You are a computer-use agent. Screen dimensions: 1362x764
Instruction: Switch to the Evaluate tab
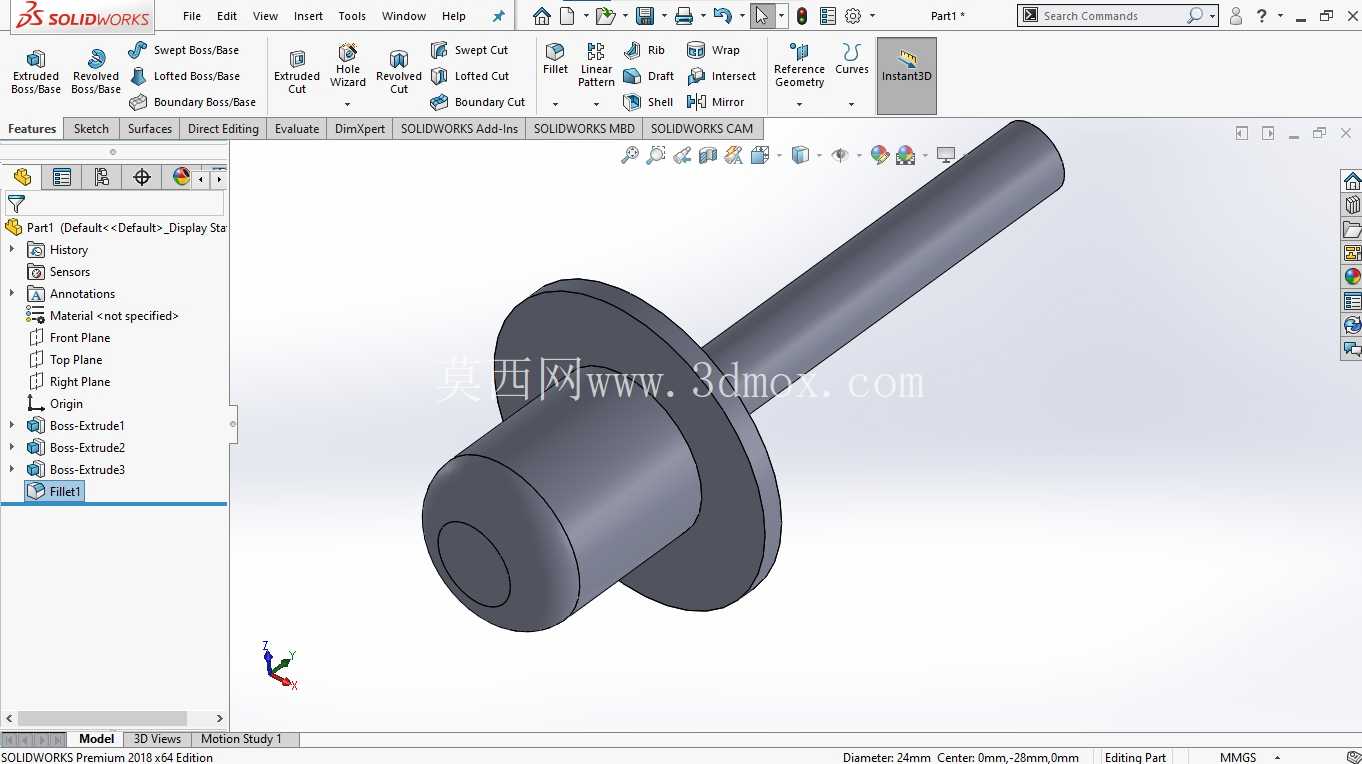pos(297,129)
